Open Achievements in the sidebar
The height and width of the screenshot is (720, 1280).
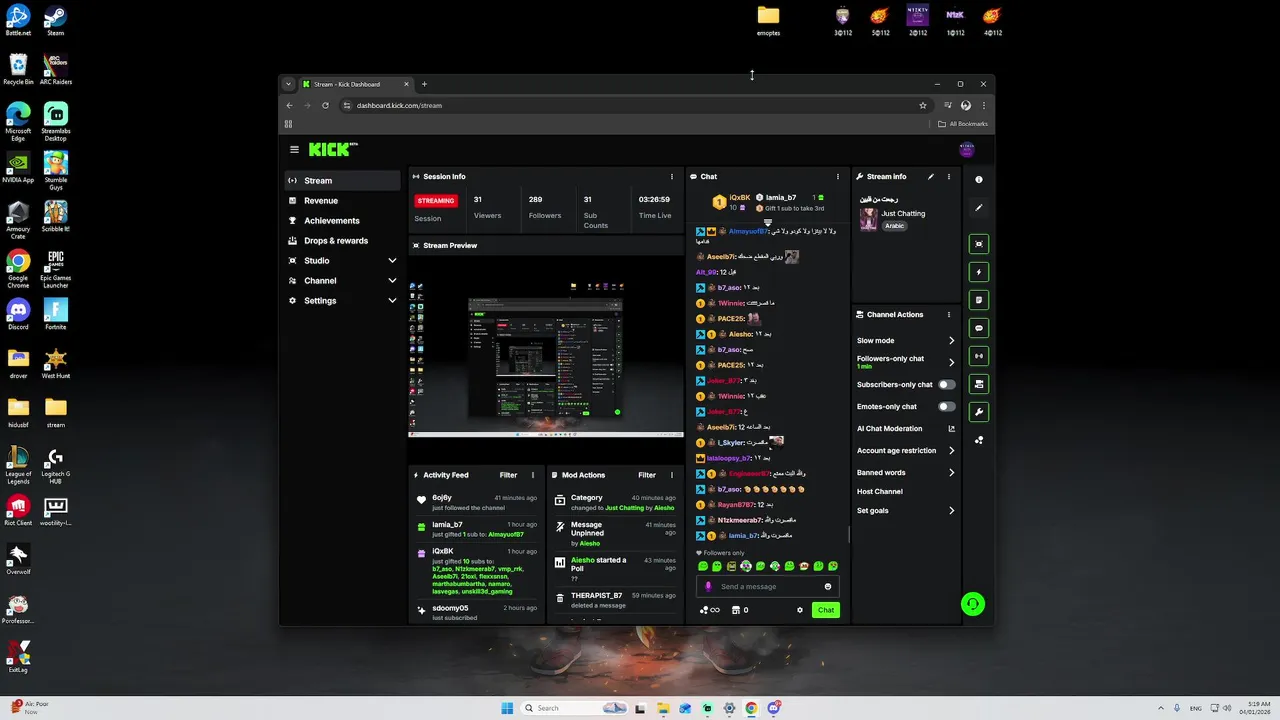(x=343, y=221)
